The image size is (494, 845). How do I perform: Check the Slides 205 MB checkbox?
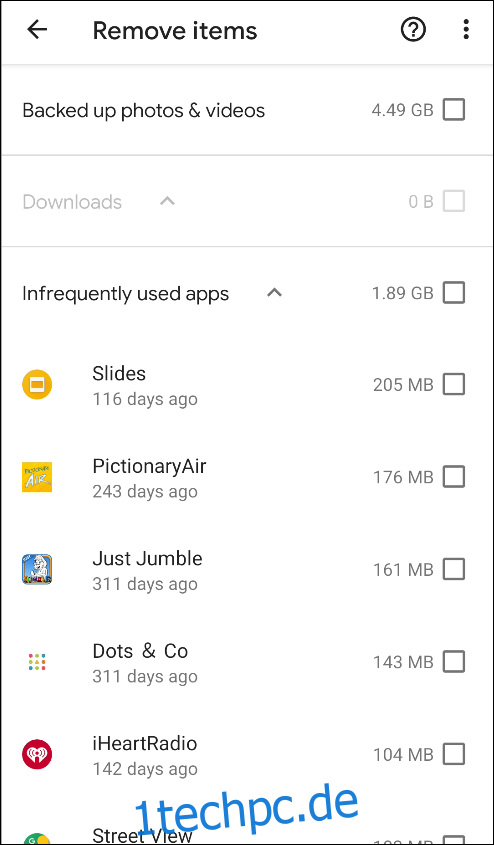pyautogui.click(x=454, y=385)
